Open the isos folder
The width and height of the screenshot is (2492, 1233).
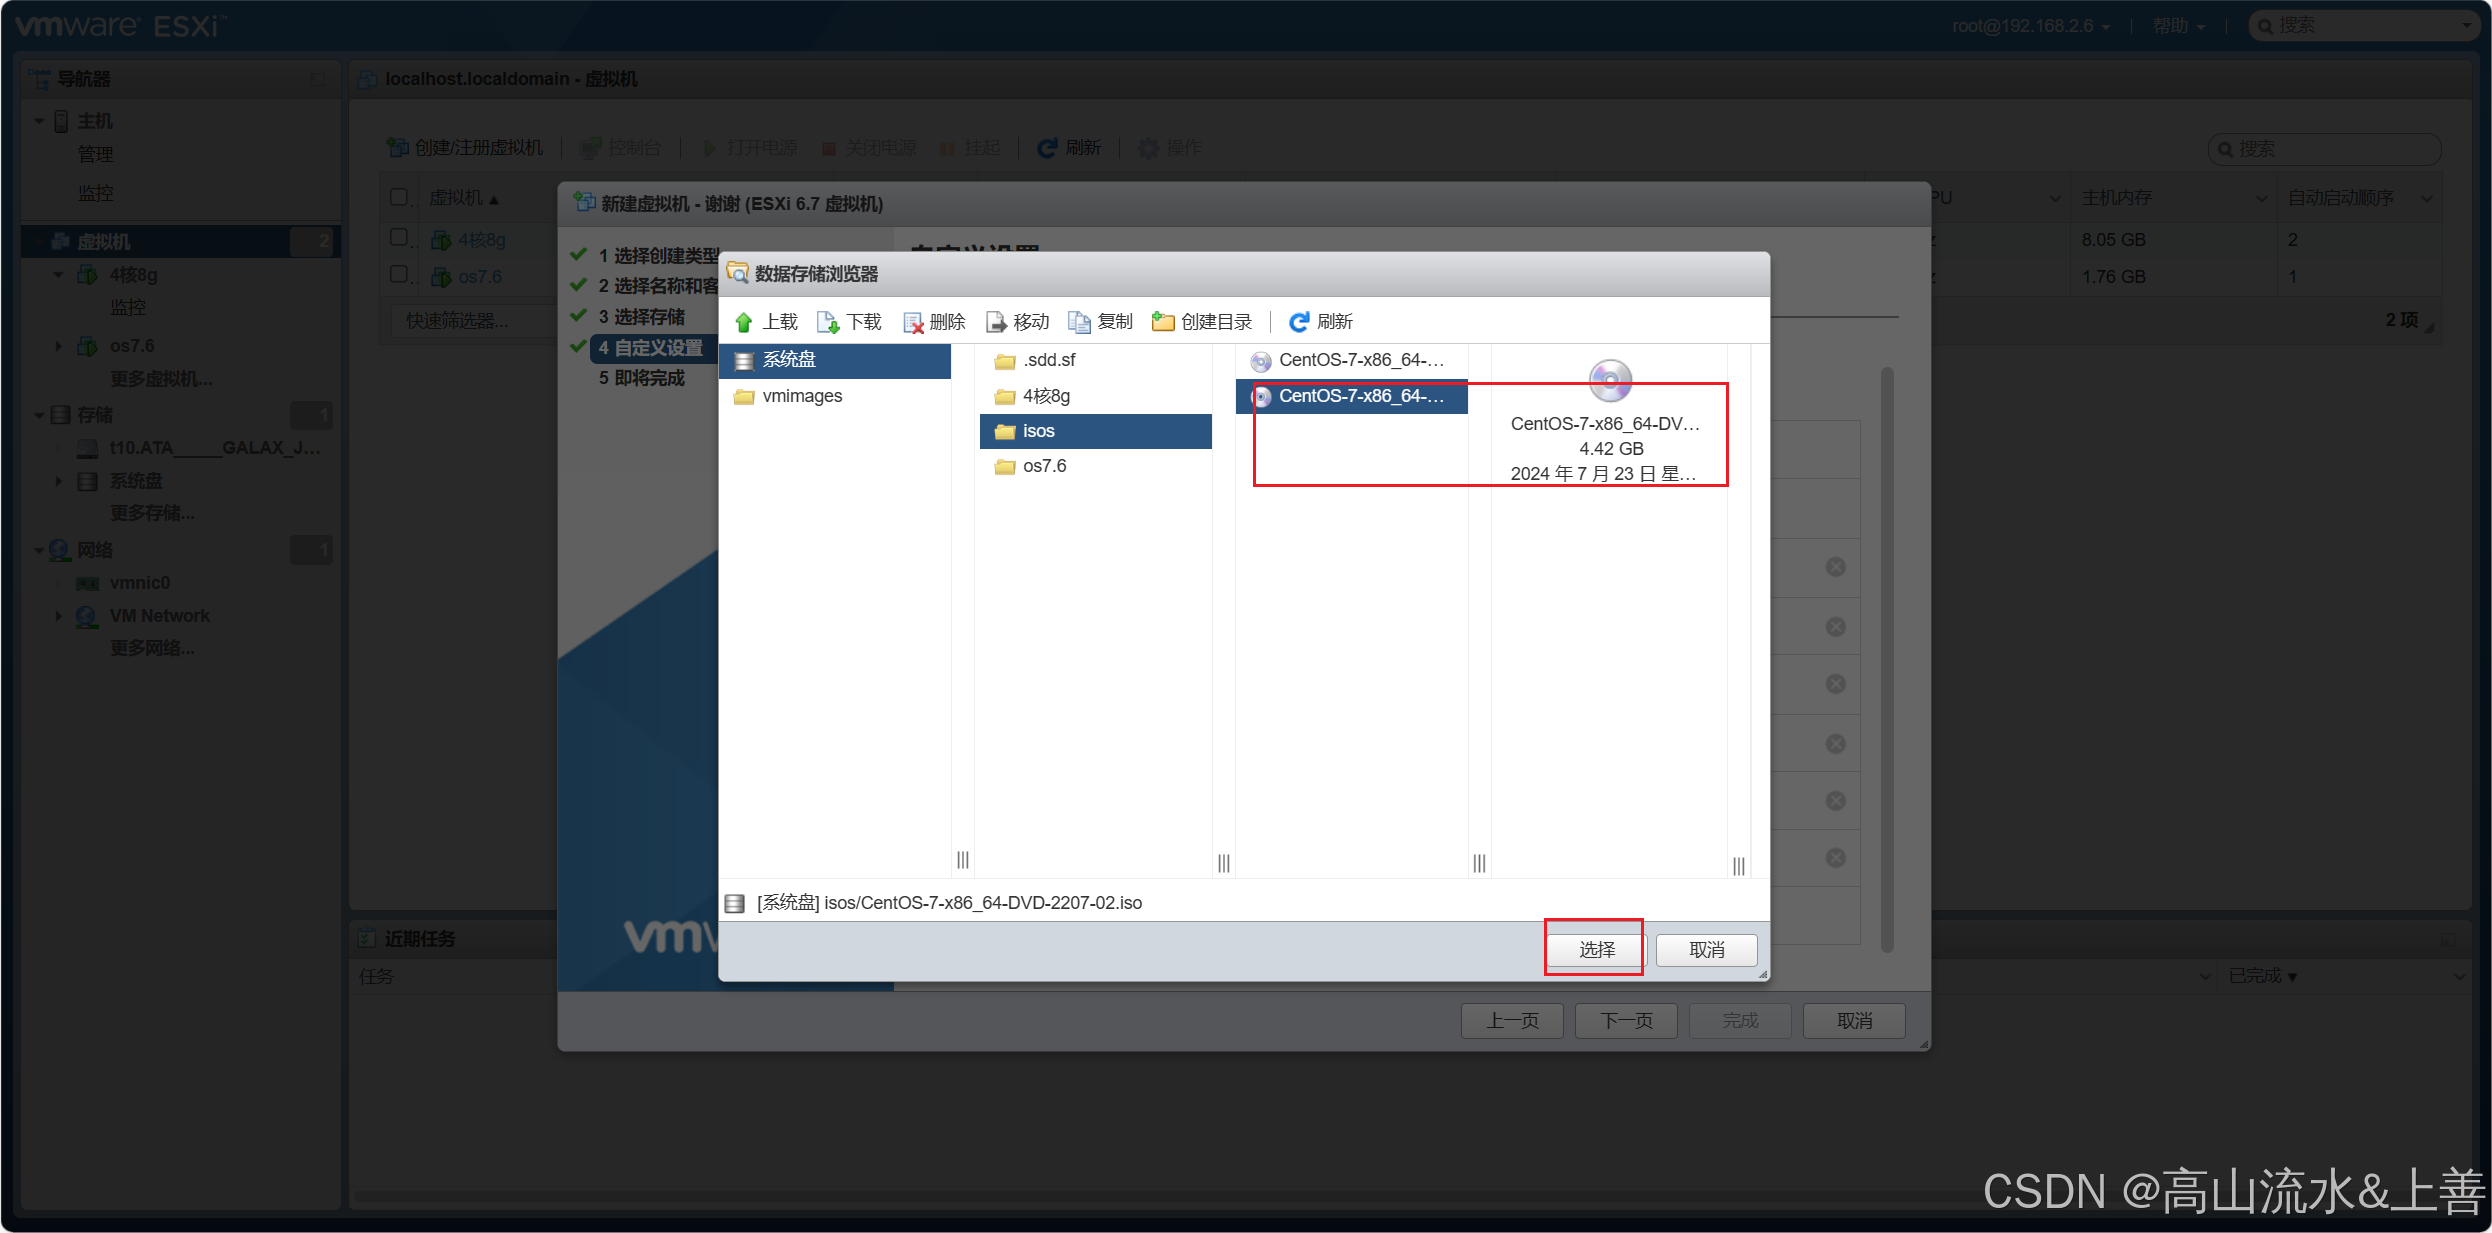[x=1095, y=431]
